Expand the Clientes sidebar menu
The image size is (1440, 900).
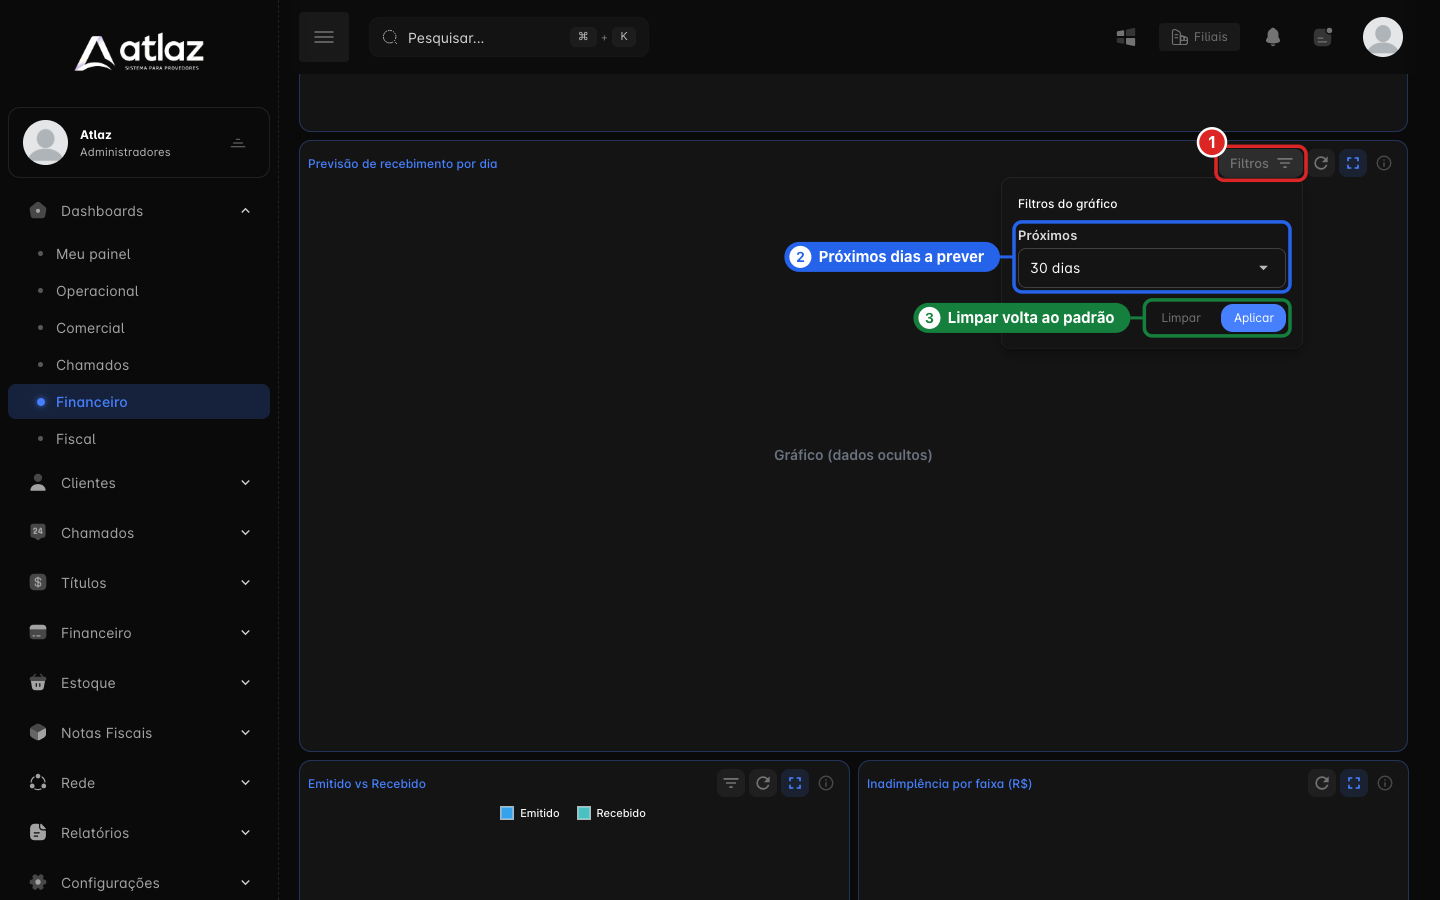[139, 483]
